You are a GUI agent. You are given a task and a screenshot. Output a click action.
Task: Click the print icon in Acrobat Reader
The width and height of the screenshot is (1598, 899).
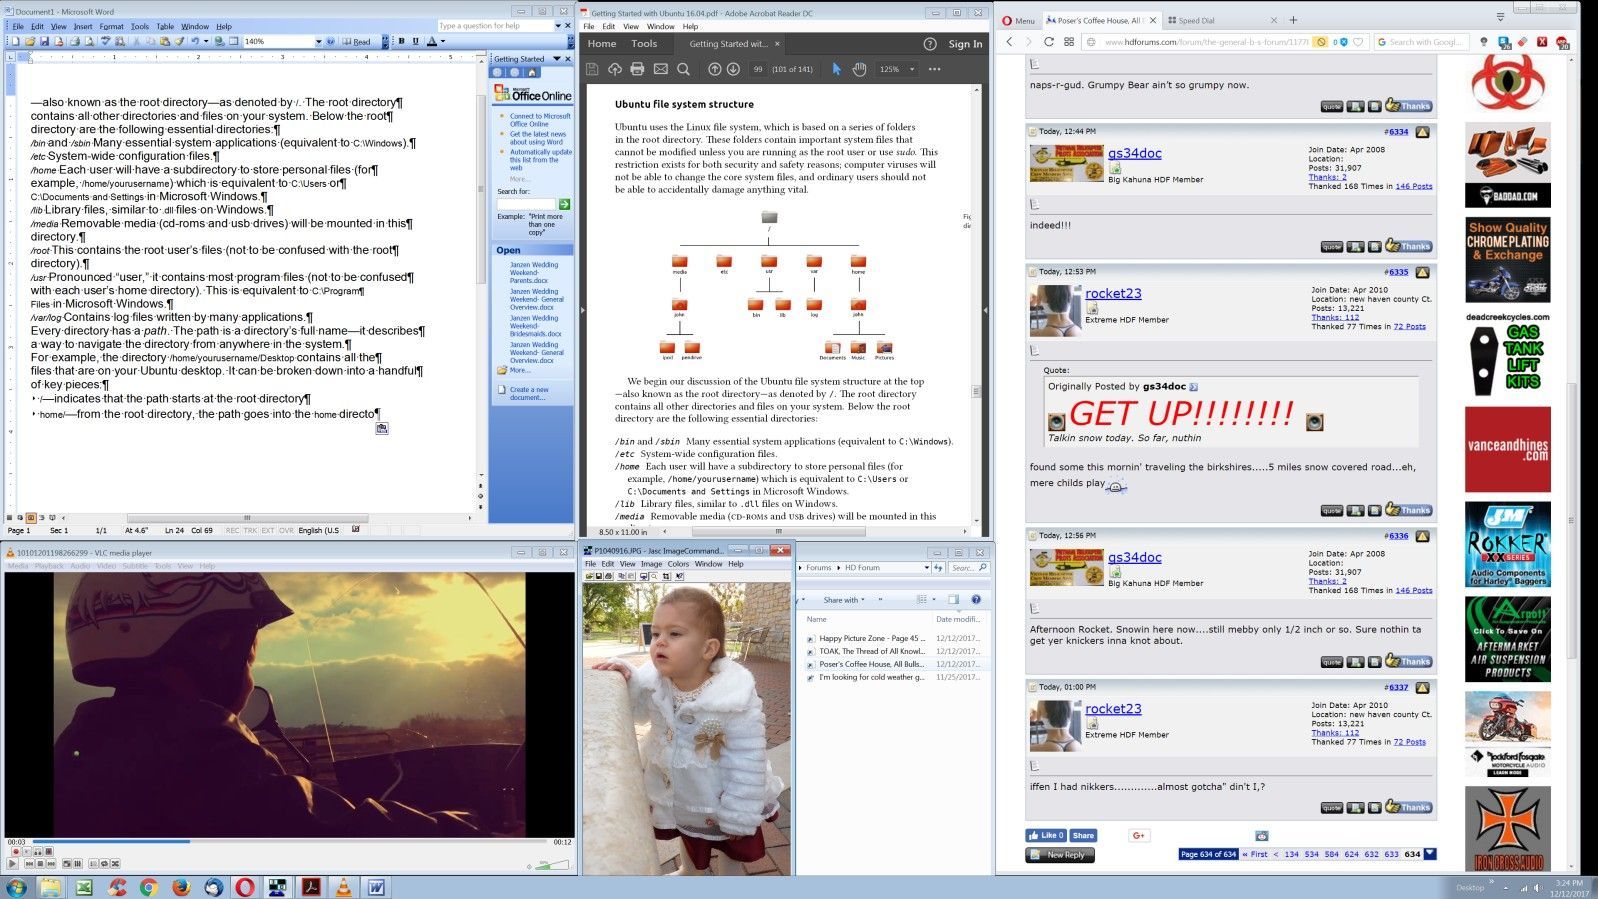[637, 69]
